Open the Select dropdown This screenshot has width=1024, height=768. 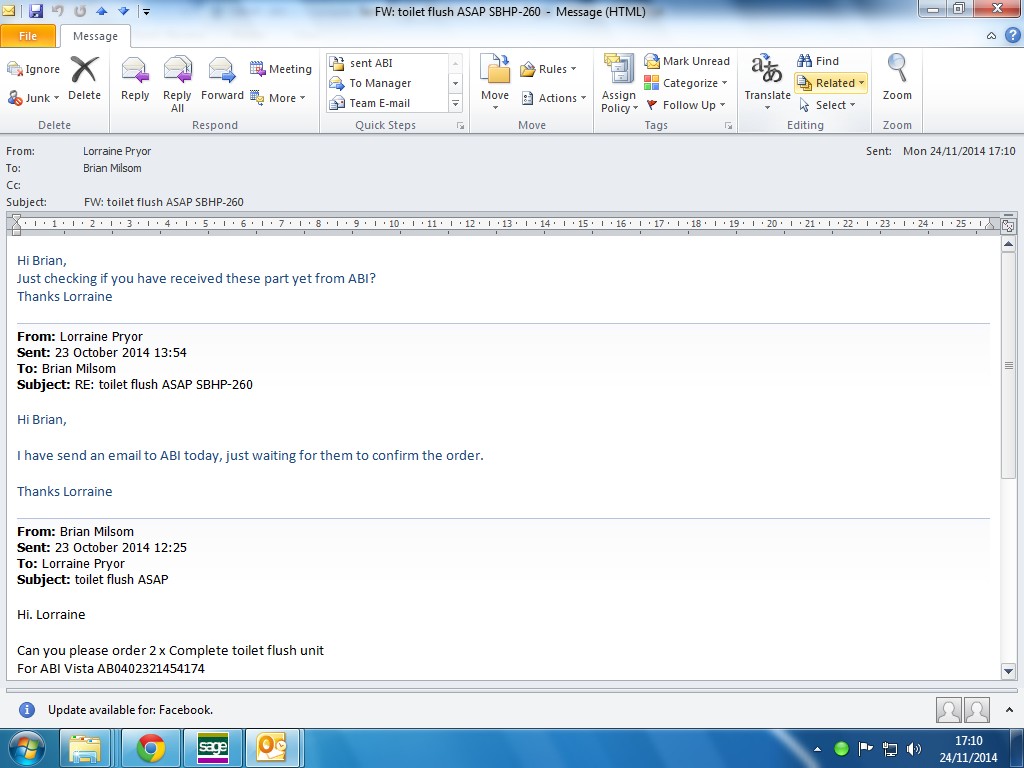pyautogui.click(x=827, y=105)
